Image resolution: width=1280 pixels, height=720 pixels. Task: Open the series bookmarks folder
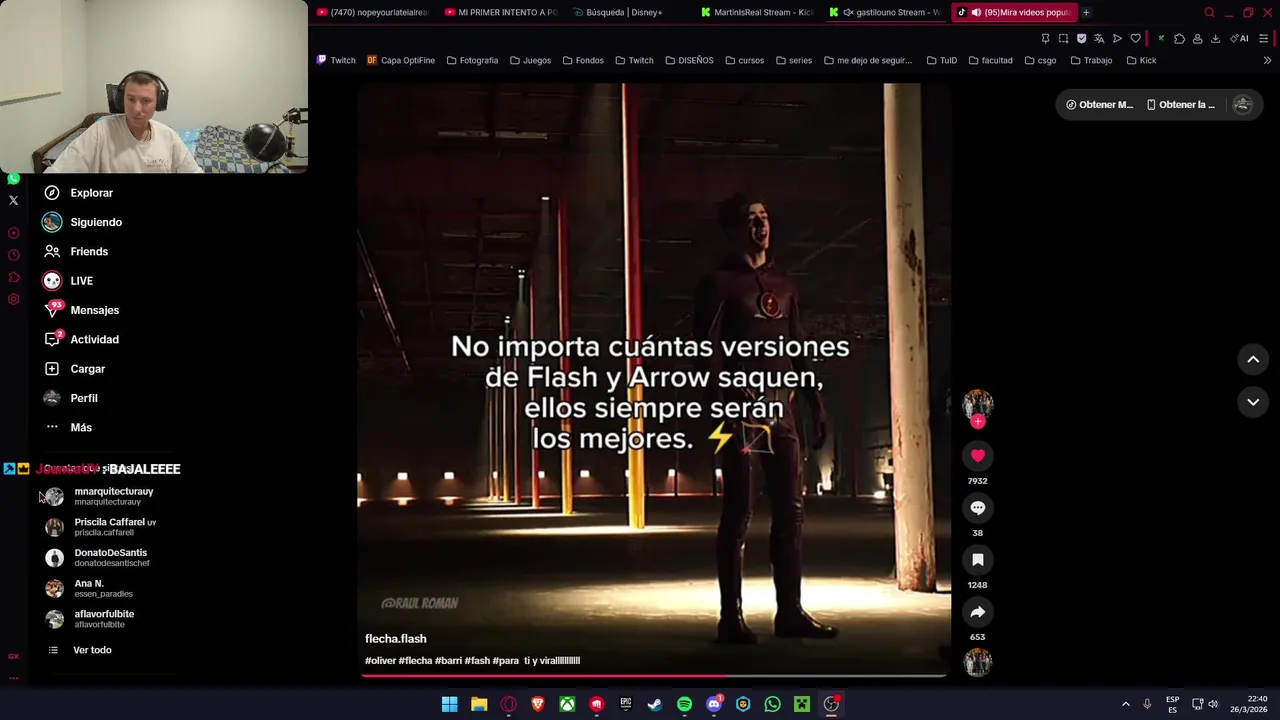[x=794, y=60]
